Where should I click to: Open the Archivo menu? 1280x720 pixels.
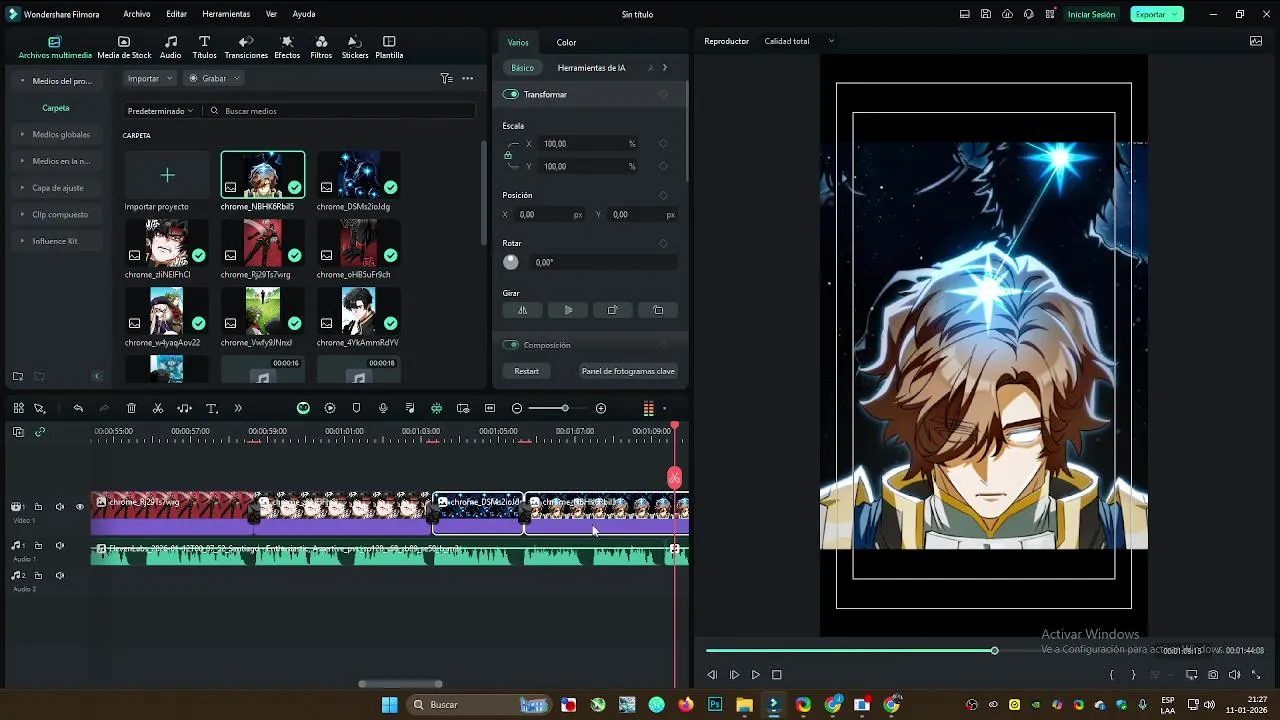point(137,14)
